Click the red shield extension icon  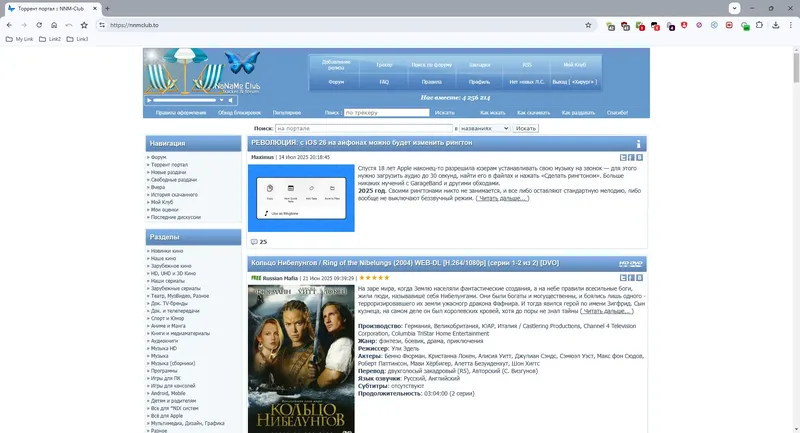684,25
